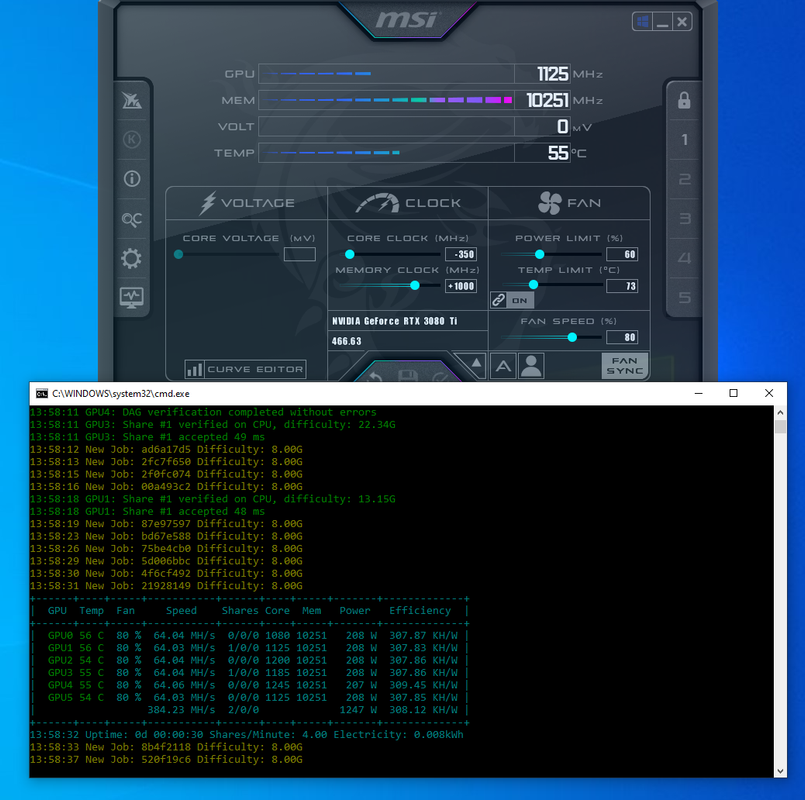Image resolution: width=805 pixels, height=800 pixels.
Task: Click the Fan Sync button
Action: click(624, 366)
